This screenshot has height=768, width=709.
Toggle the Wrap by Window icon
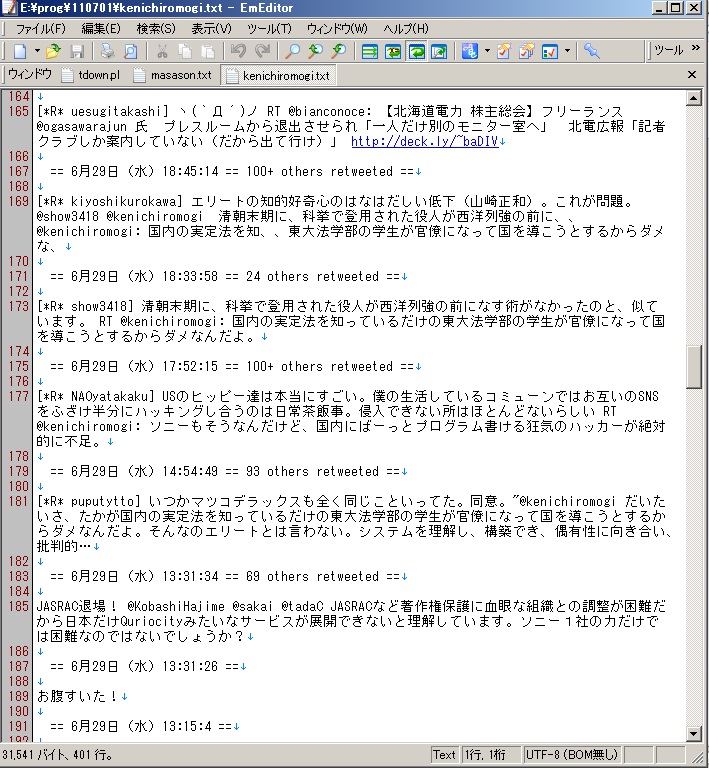pyautogui.click(x=416, y=51)
